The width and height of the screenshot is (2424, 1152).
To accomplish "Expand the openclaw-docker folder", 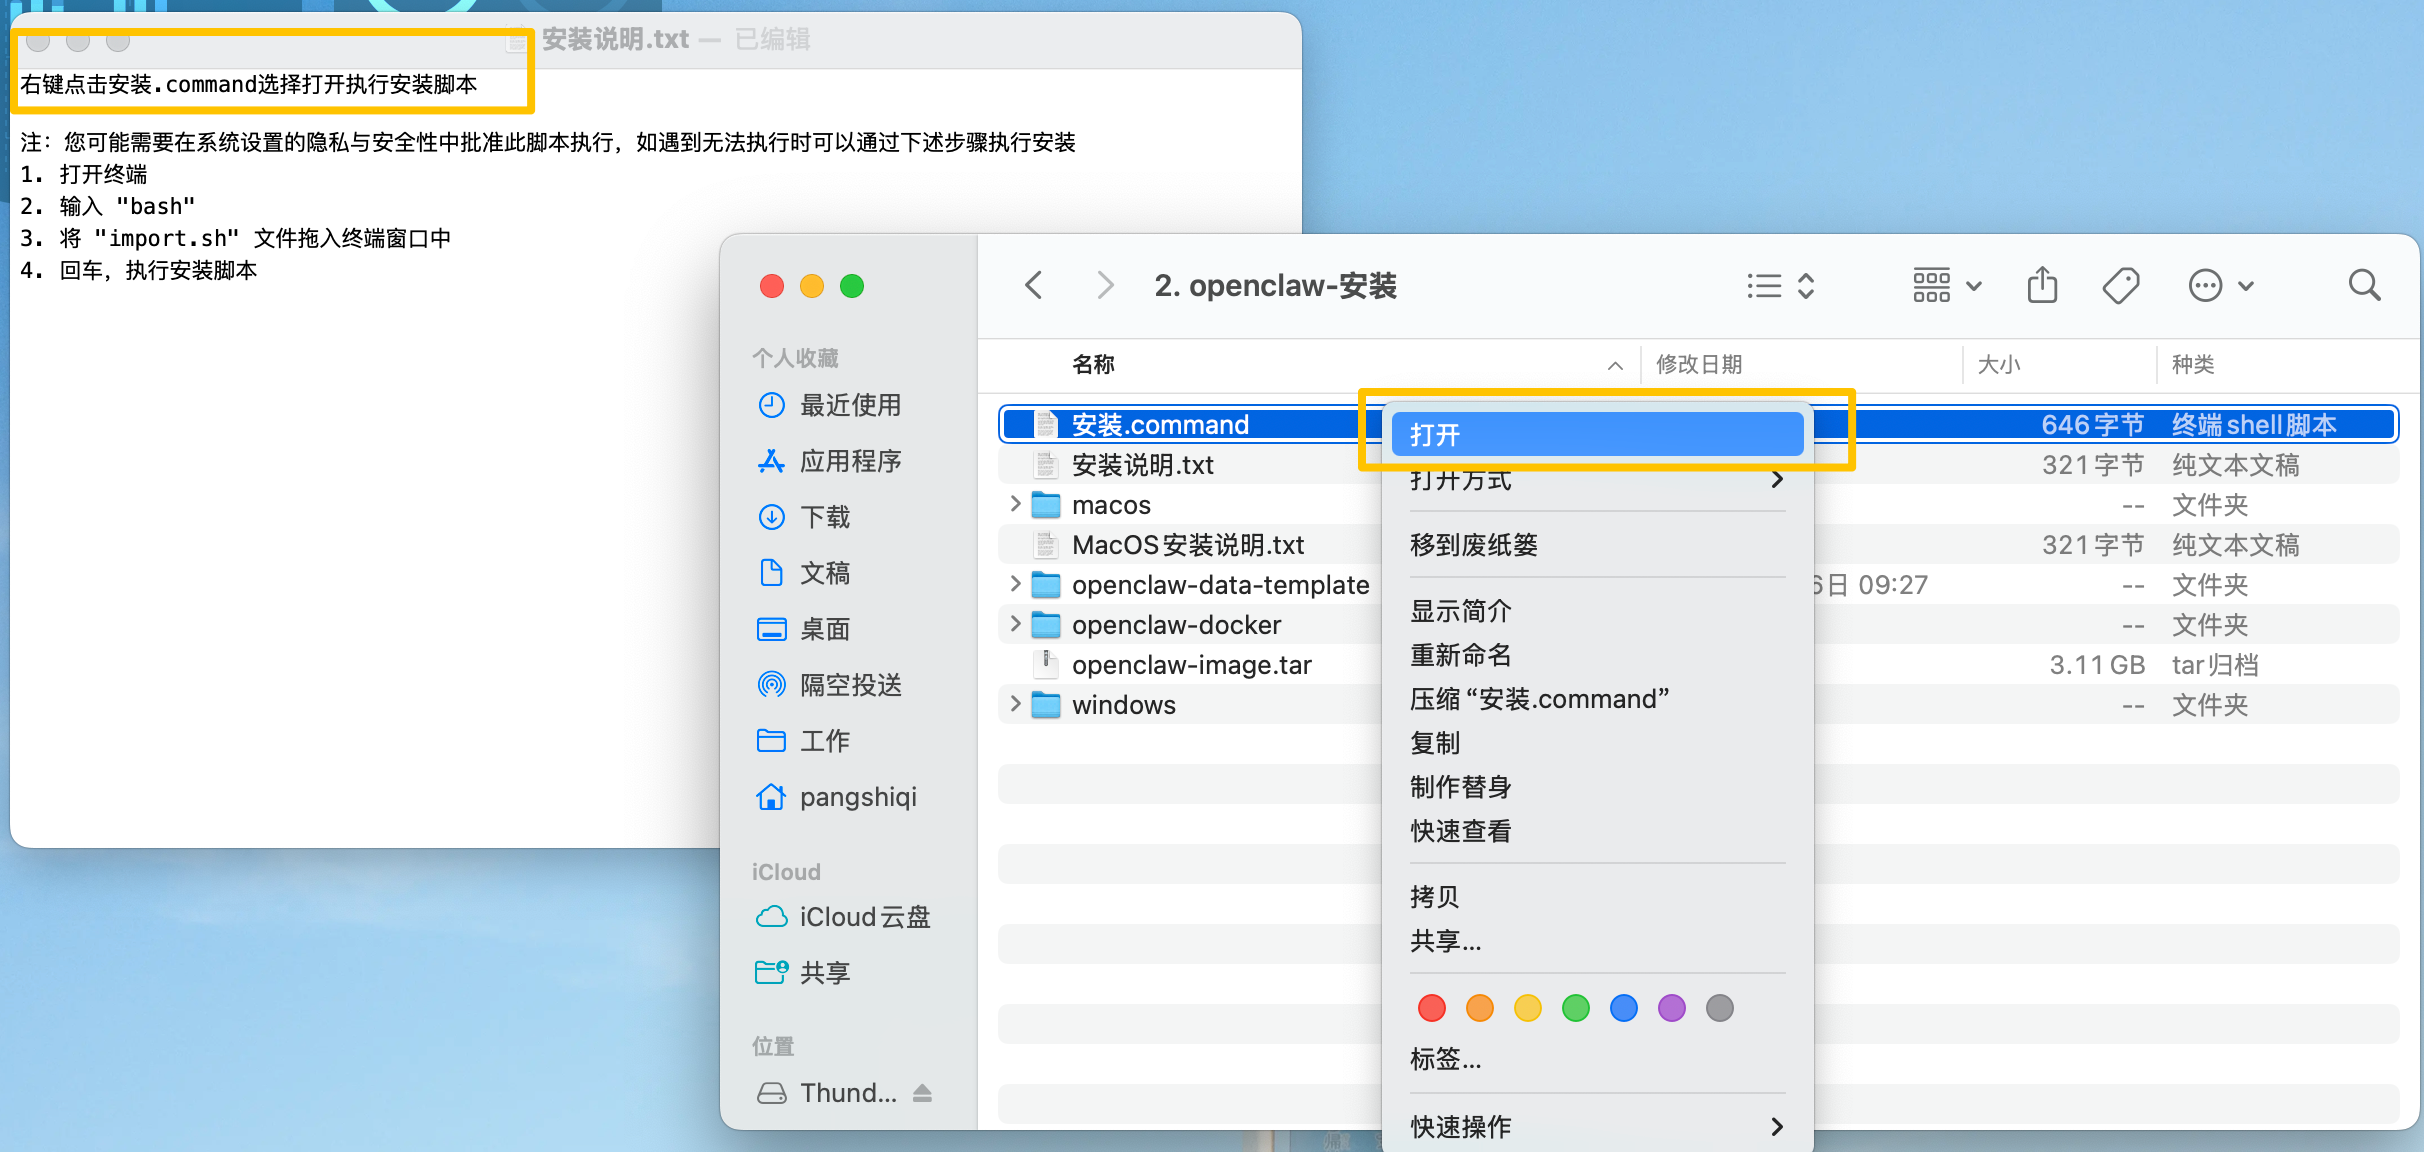I will [1015, 624].
